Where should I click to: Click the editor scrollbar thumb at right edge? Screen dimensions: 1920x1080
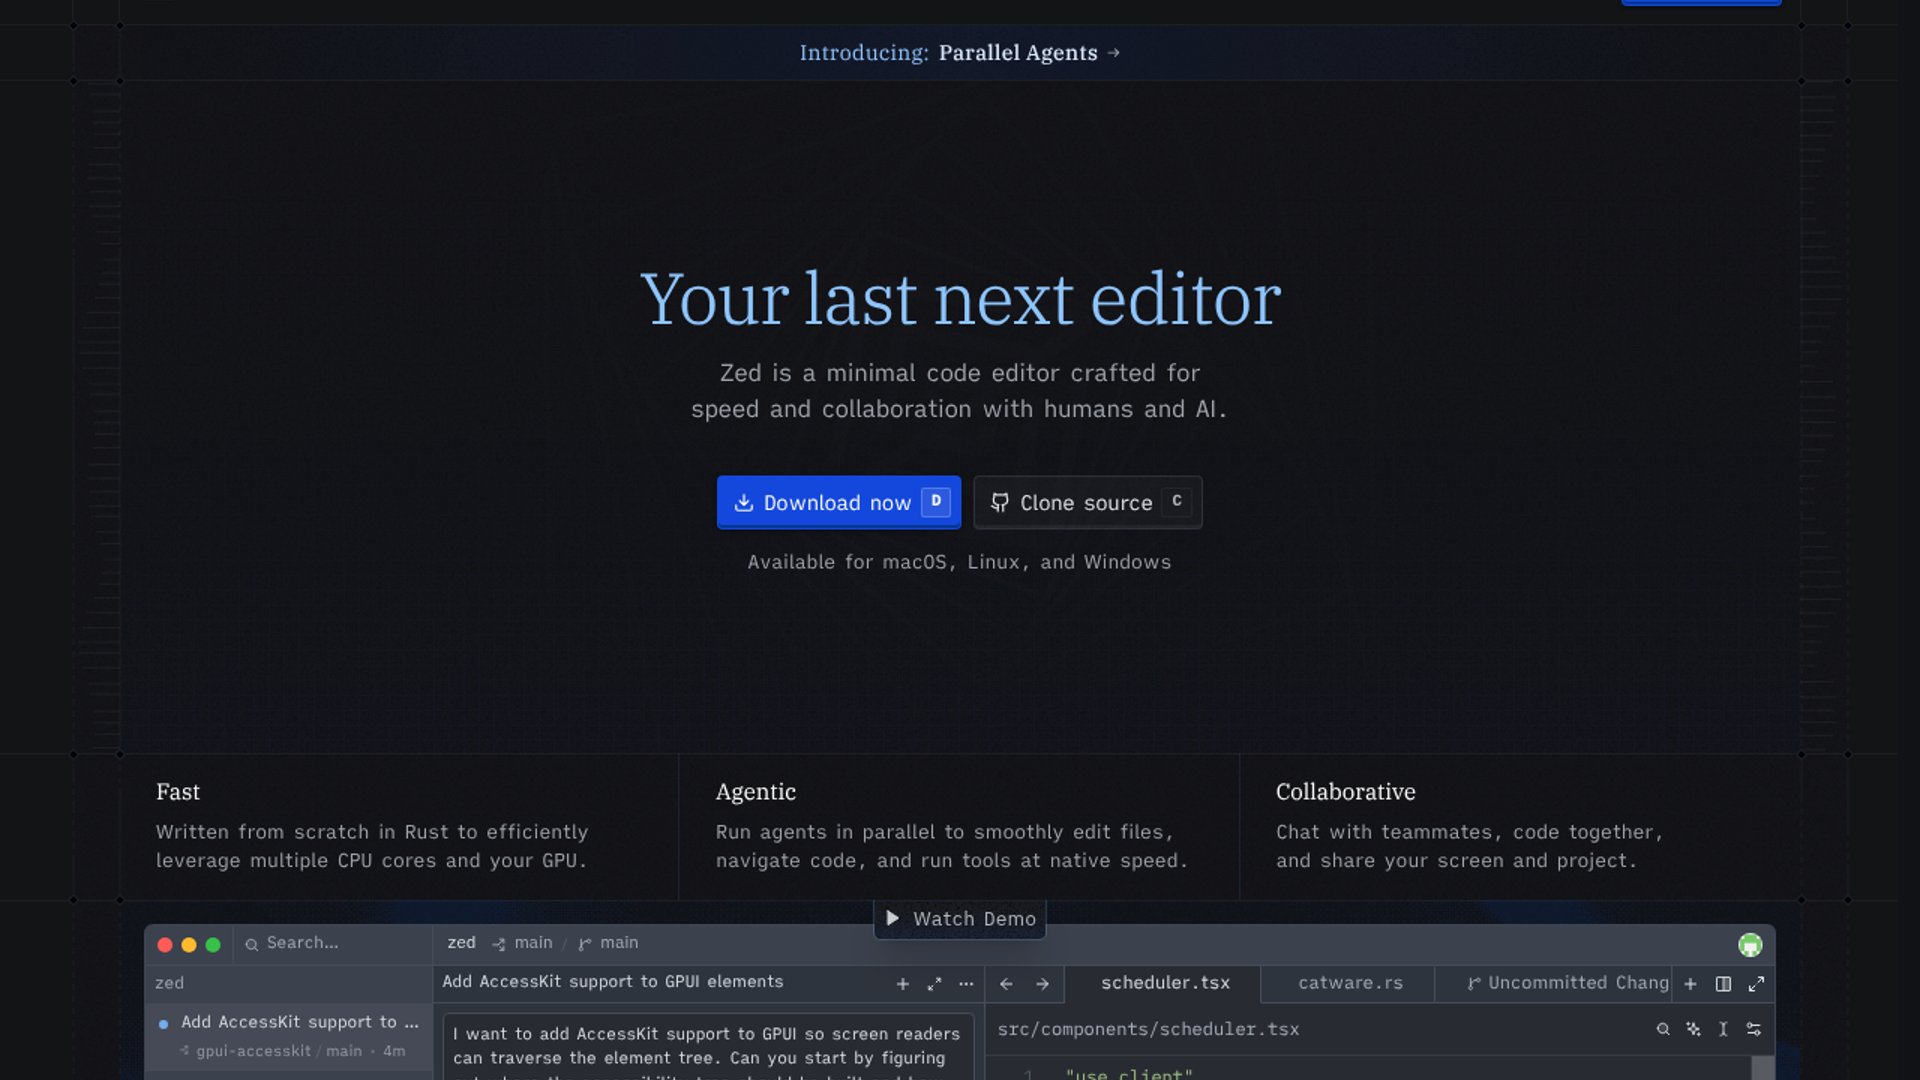pyautogui.click(x=1763, y=1068)
